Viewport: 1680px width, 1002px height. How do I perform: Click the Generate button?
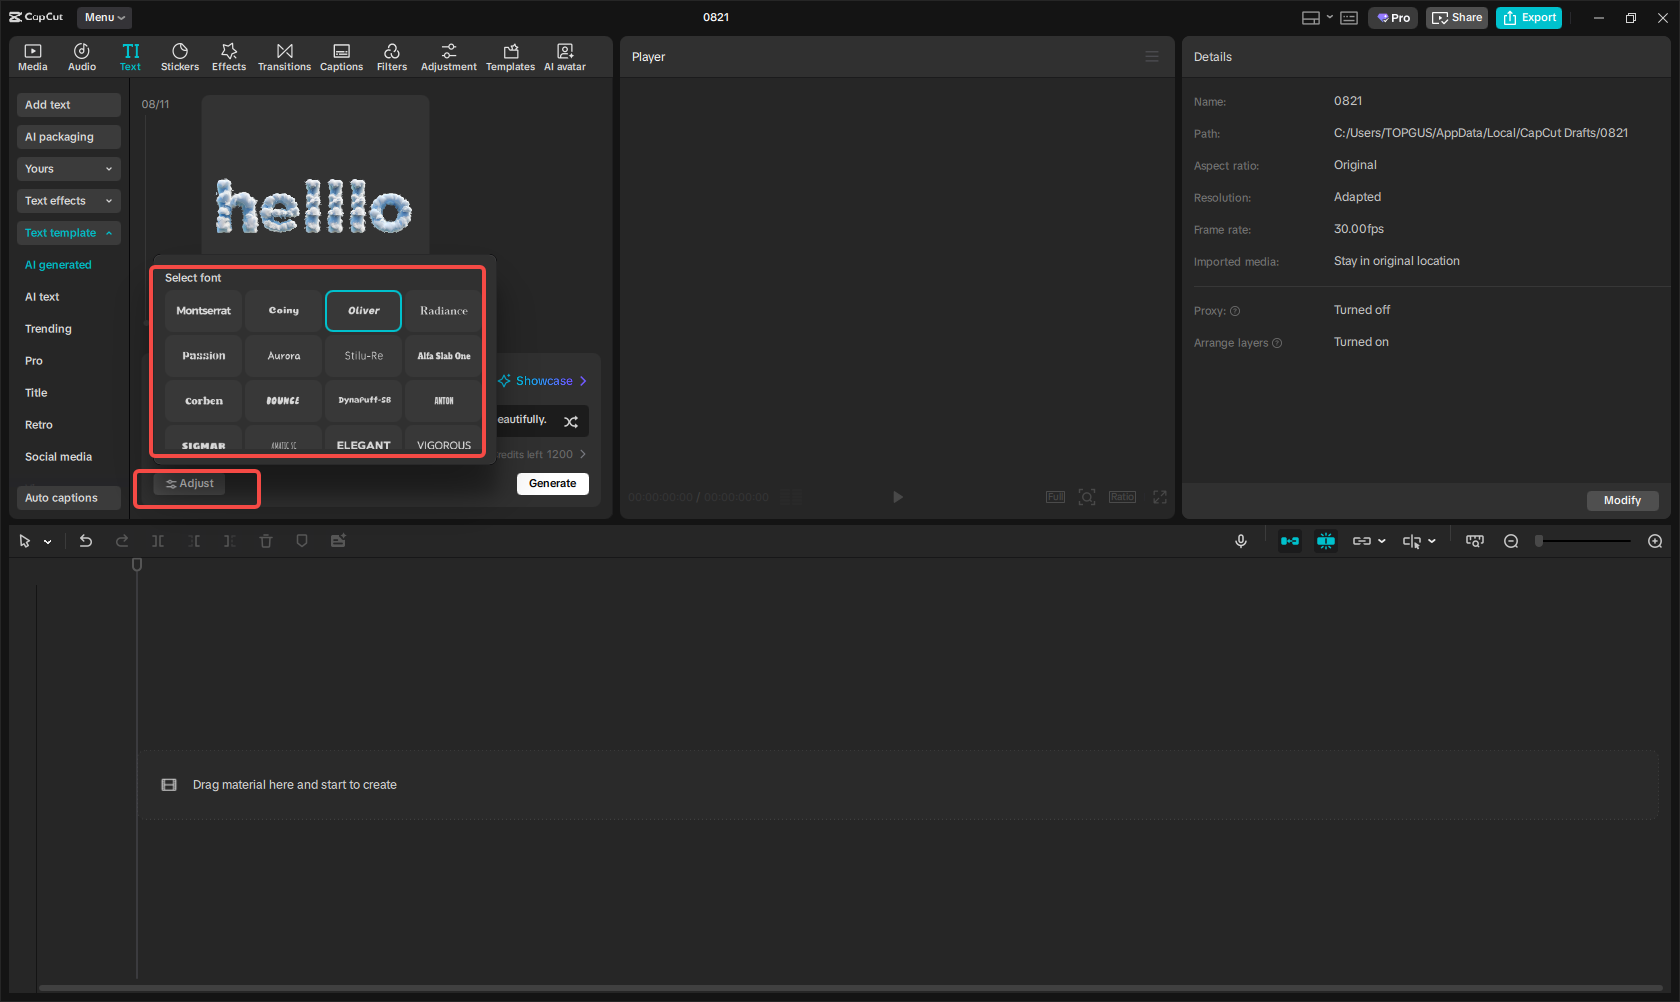[552, 483]
